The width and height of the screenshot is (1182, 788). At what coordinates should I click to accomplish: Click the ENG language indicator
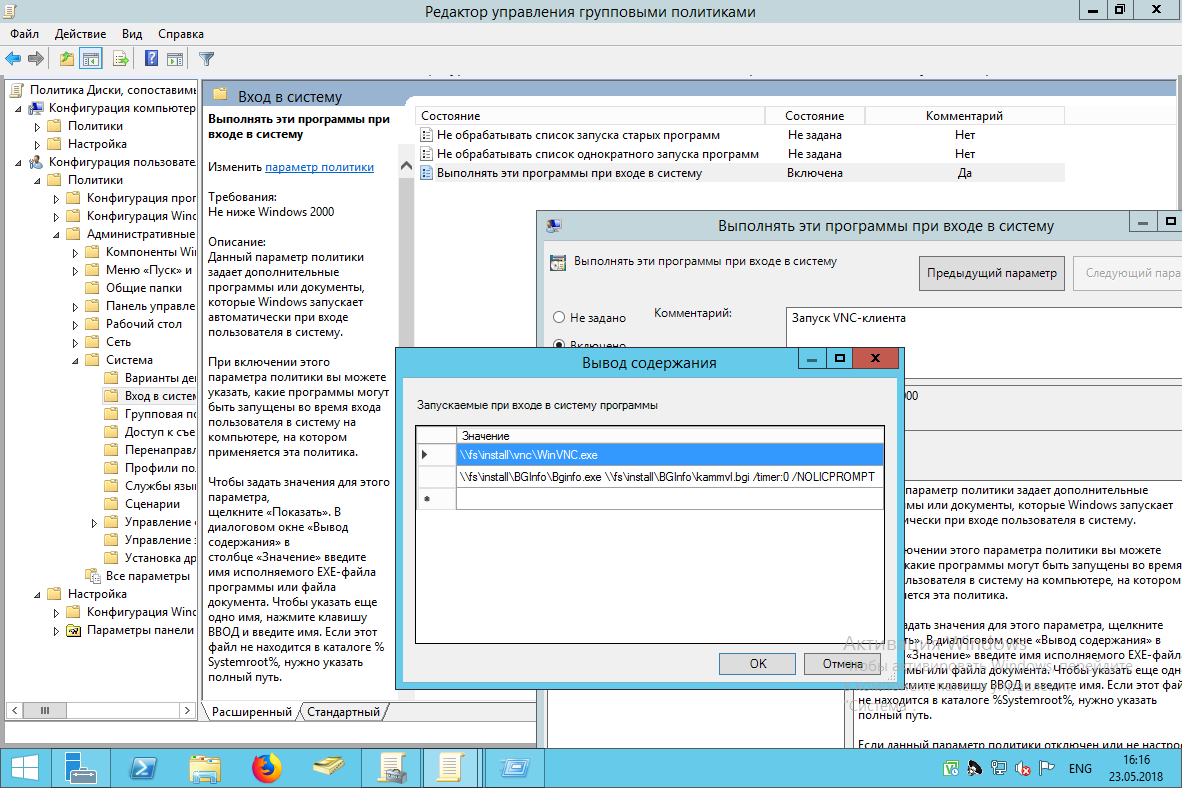(1080, 768)
